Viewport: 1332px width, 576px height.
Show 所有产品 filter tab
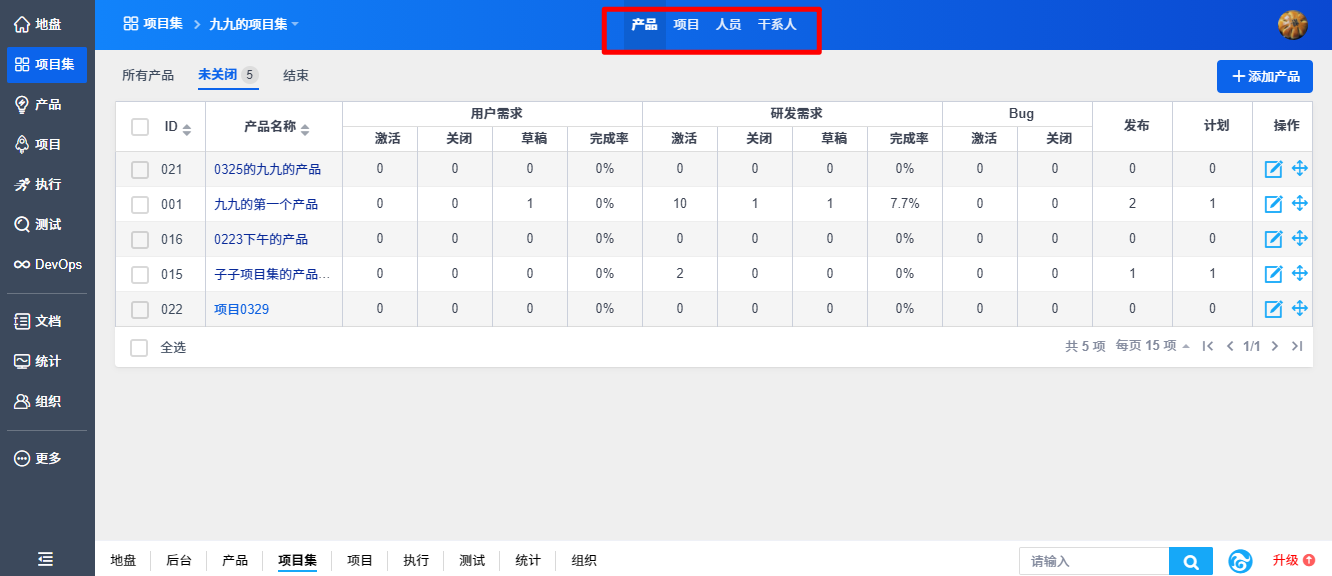click(x=148, y=75)
